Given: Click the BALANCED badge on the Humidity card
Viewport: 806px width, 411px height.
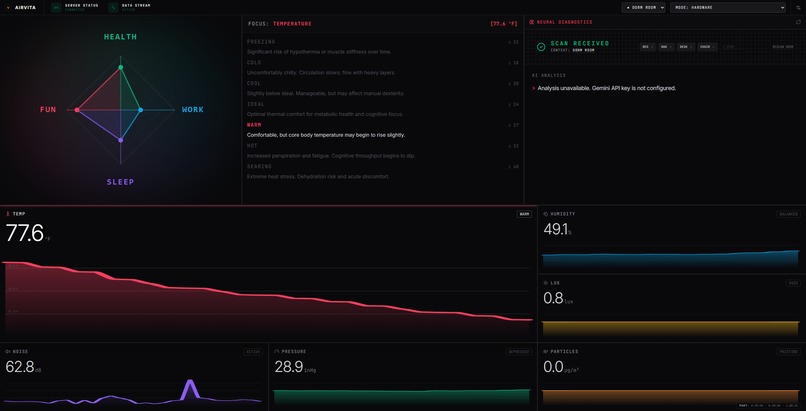Looking at the screenshot, I should pos(789,214).
